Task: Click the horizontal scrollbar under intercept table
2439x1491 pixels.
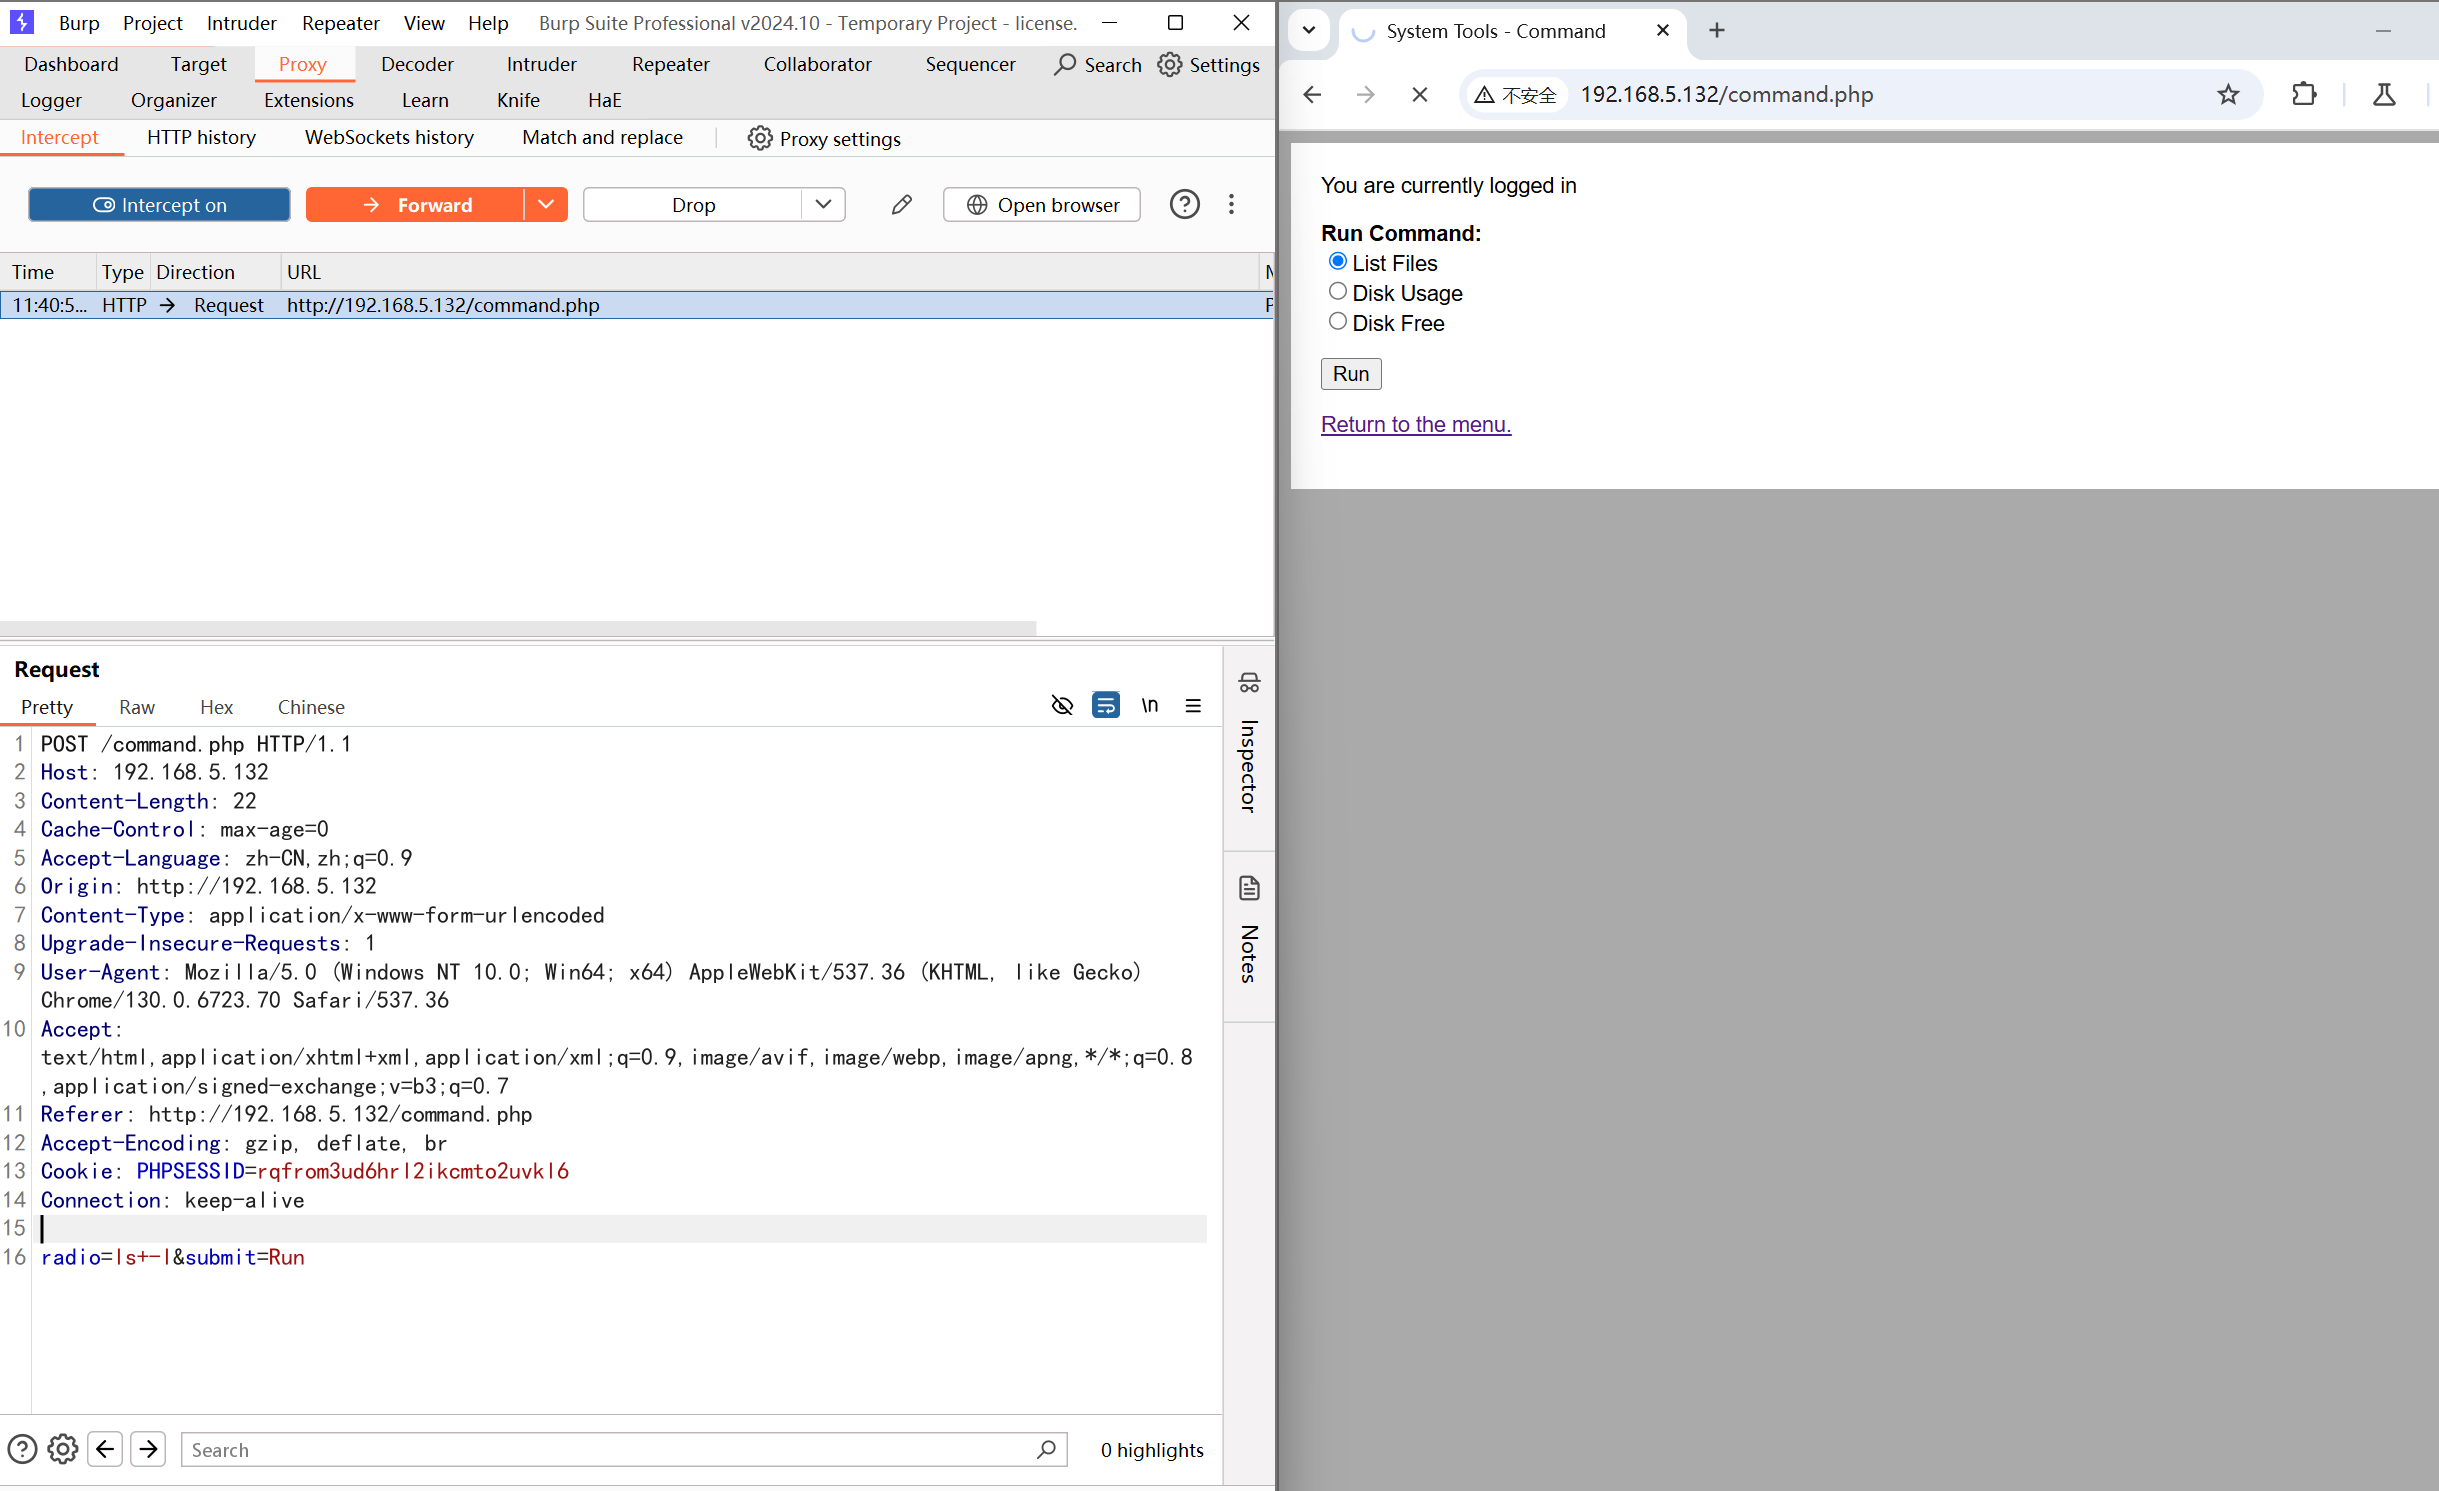Action: [518, 628]
